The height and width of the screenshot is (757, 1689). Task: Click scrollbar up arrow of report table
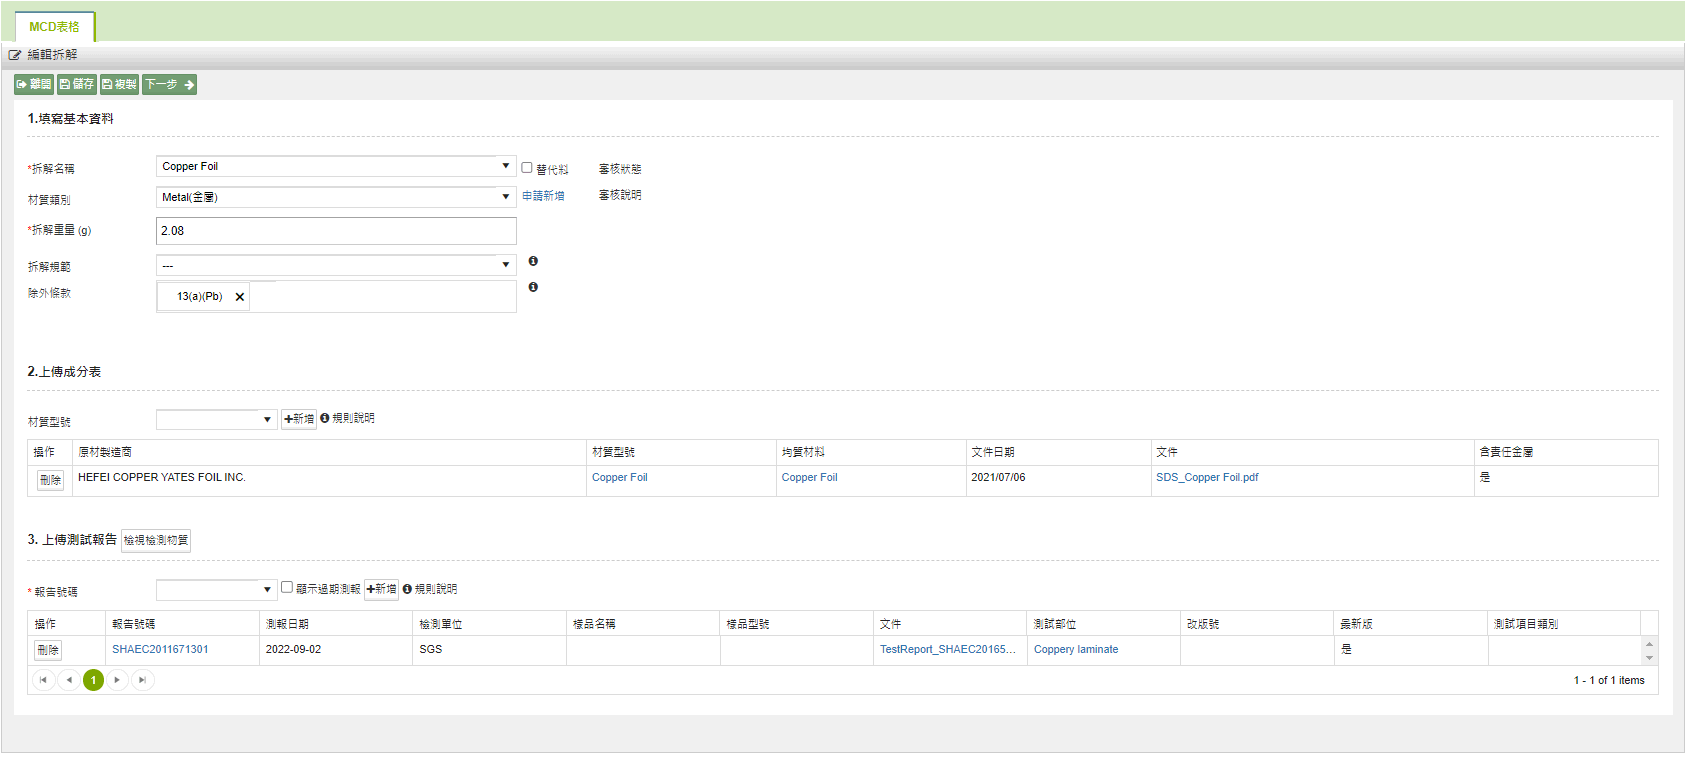[1649, 643]
